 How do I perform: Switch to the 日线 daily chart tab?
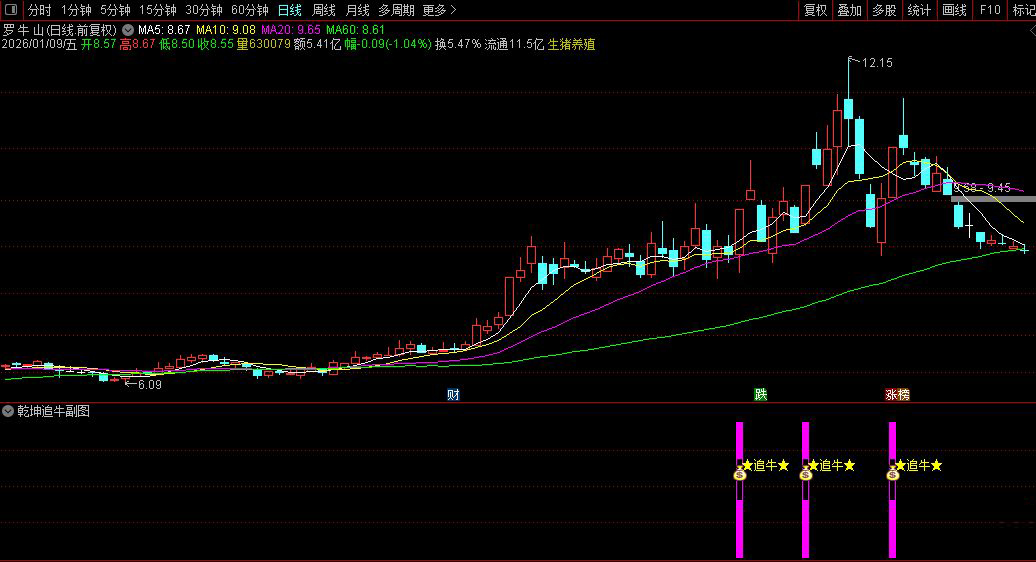[289, 10]
